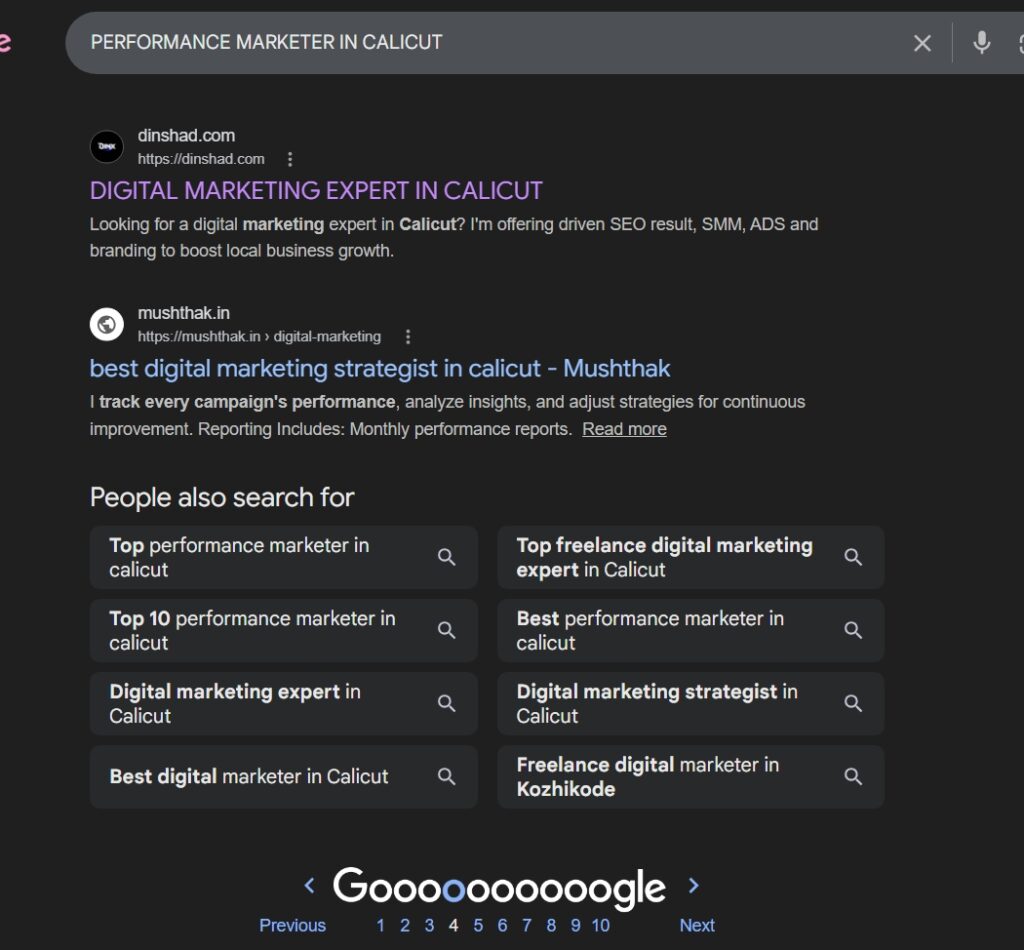Image resolution: width=1024 pixels, height=950 pixels.
Task: Click the dinshad.com site favicon
Action: [x=107, y=146]
